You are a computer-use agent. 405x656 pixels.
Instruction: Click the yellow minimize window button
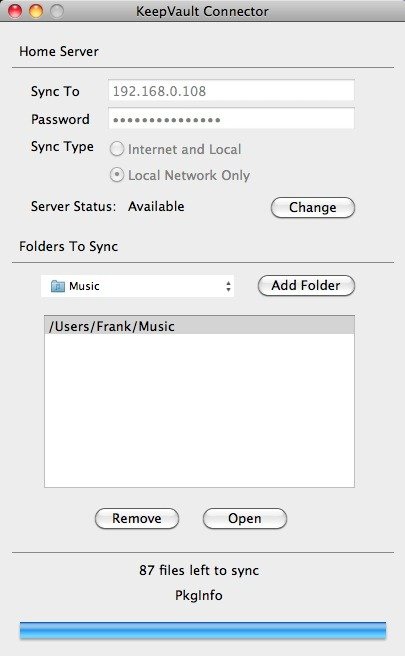[x=36, y=11]
